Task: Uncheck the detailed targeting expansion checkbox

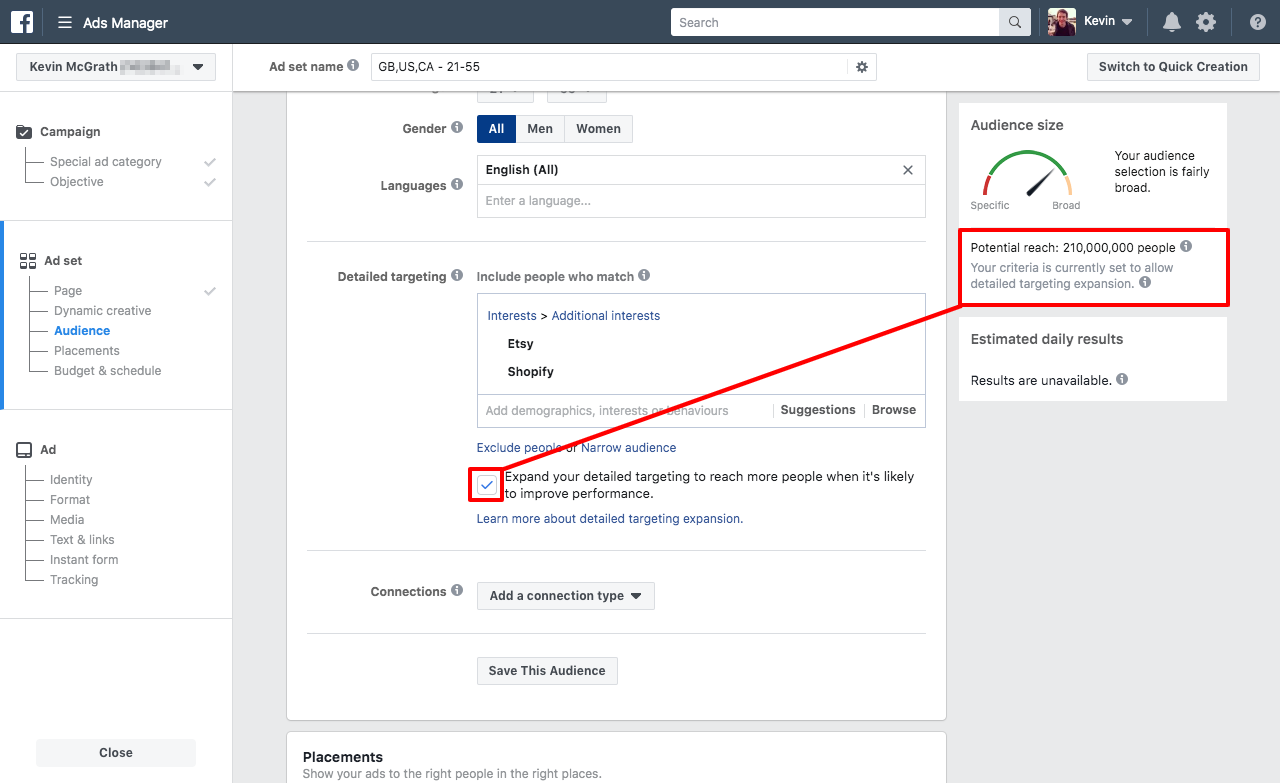Action: coord(487,485)
